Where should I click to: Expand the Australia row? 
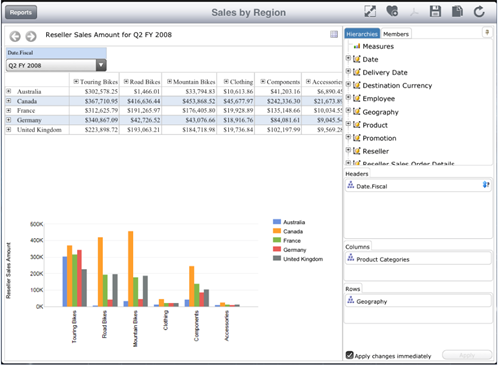pos(9,91)
